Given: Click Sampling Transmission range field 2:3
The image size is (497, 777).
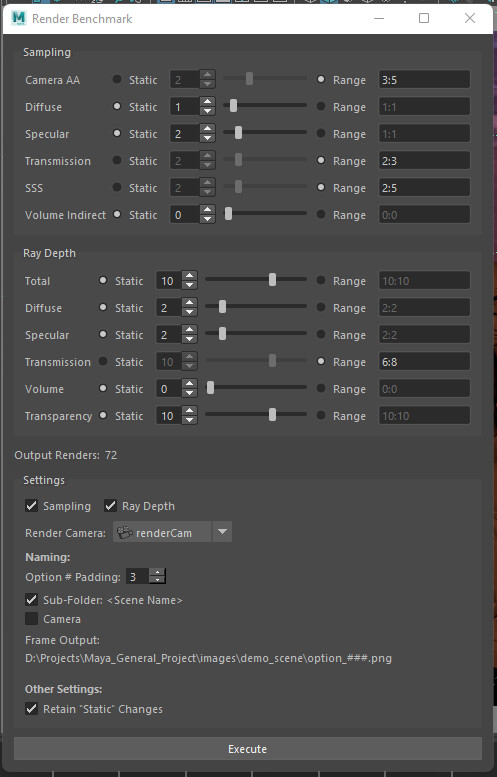Looking at the screenshot, I should pyautogui.click(x=424, y=161).
